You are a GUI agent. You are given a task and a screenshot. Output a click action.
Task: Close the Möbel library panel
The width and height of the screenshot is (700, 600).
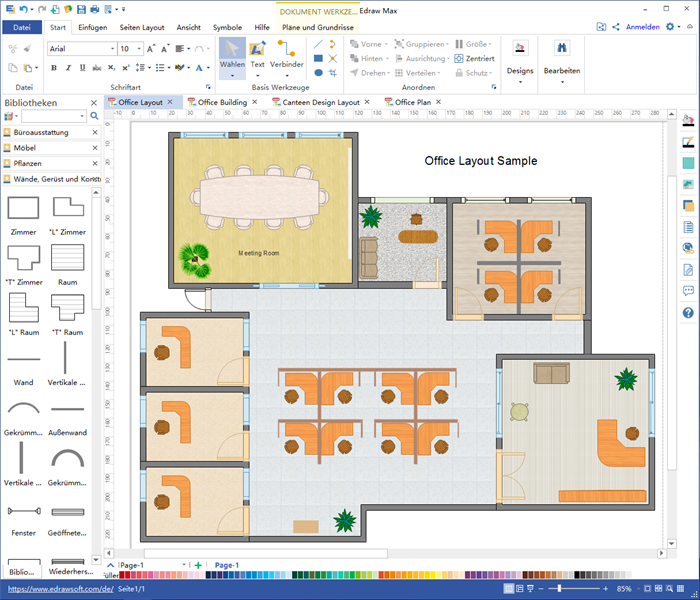(x=95, y=147)
